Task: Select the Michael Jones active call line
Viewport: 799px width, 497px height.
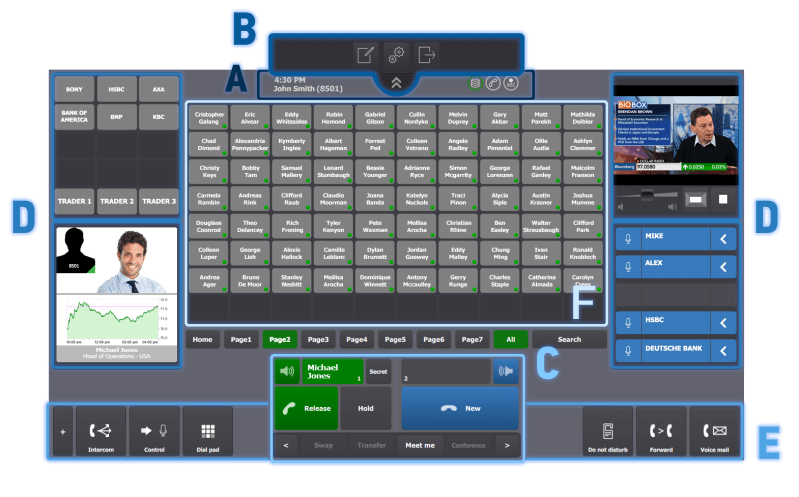Action: [333, 372]
